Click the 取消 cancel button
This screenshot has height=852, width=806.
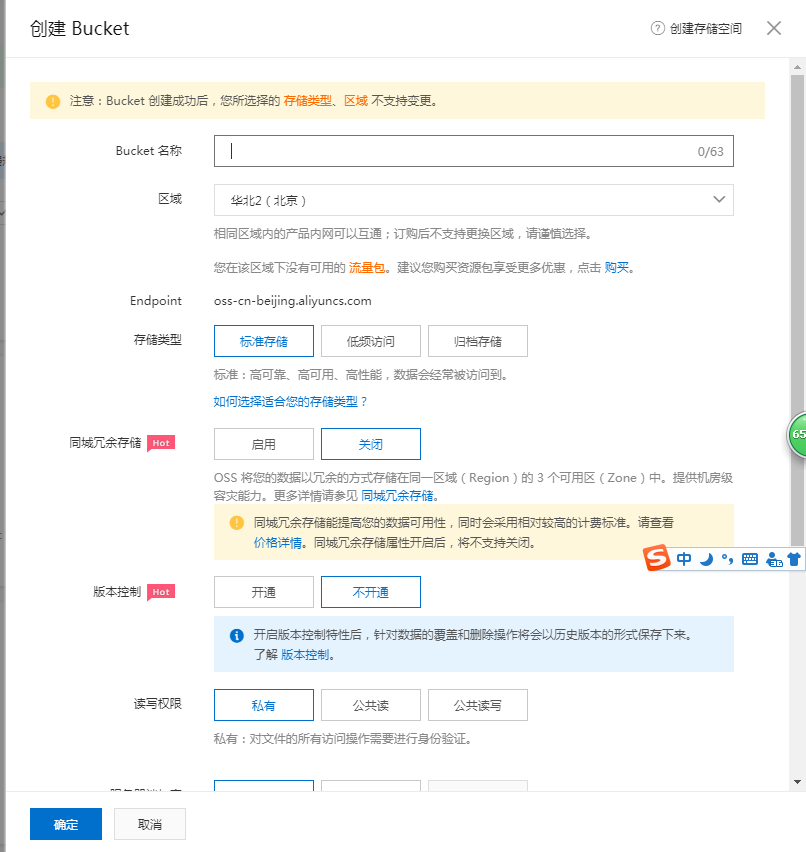coord(149,823)
